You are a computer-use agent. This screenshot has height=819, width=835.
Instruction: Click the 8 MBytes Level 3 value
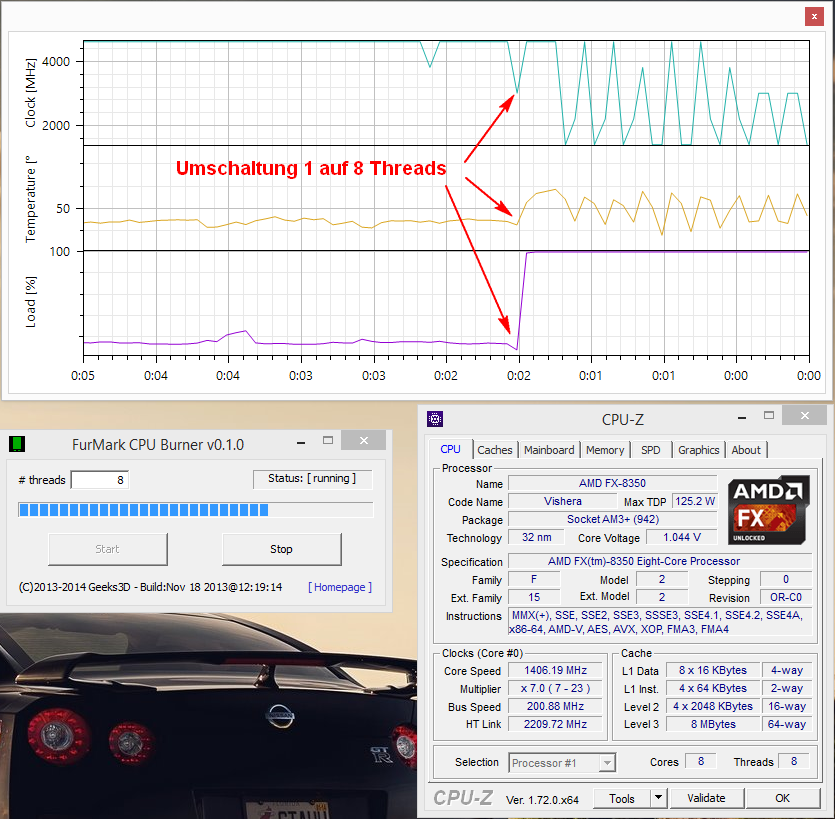pos(713,724)
